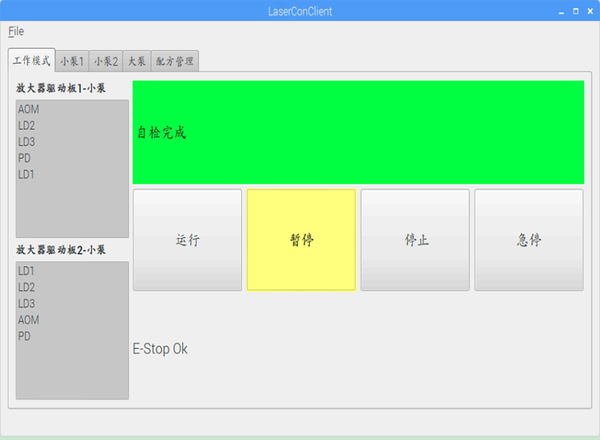Switch to the 大泵 tab

(x=137, y=61)
